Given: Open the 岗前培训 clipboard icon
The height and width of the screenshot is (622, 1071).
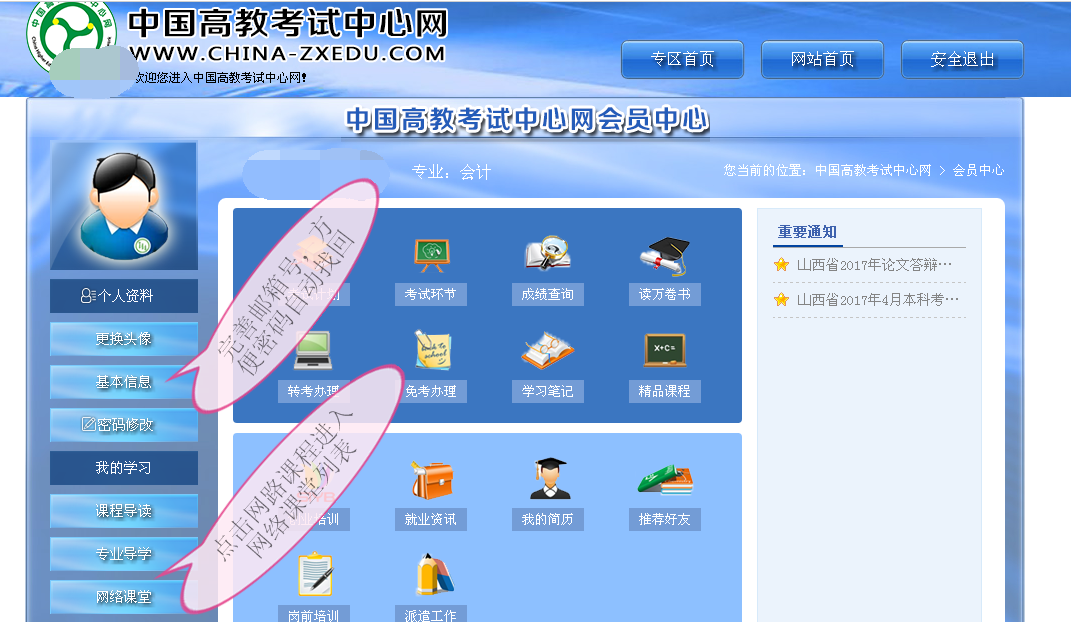Looking at the screenshot, I should pos(313,576).
